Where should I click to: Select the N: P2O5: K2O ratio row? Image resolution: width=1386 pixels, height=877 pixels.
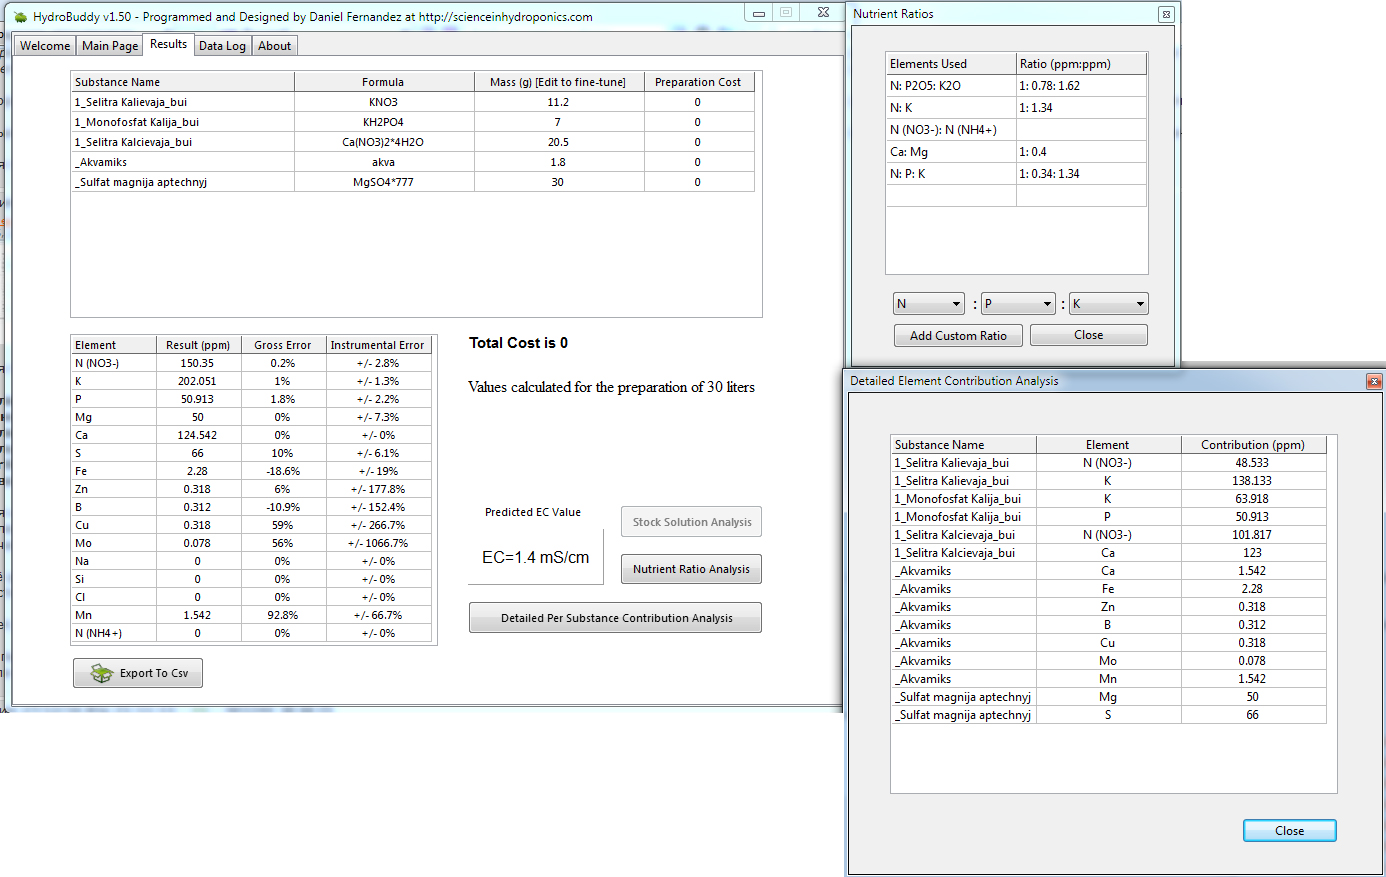pyautogui.click(x=1016, y=86)
